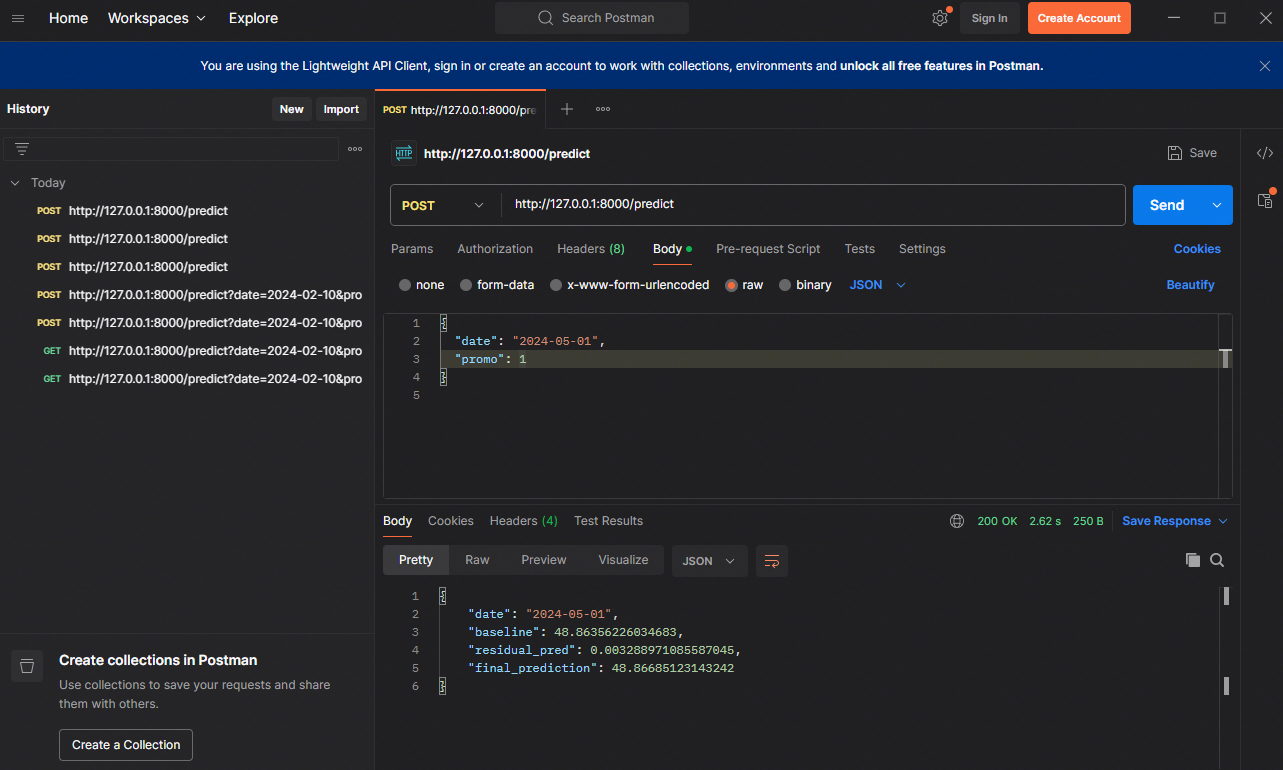Search within response body icon
This screenshot has width=1283, height=770.
(x=1217, y=560)
